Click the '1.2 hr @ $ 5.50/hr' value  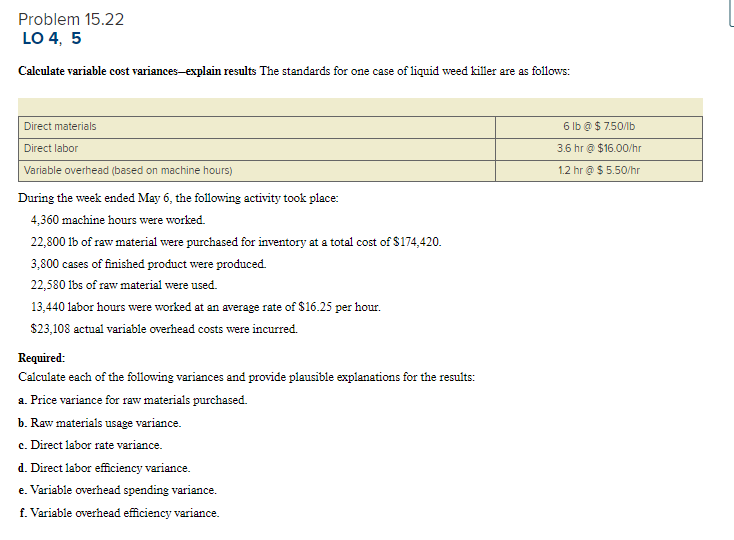[599, 170]
